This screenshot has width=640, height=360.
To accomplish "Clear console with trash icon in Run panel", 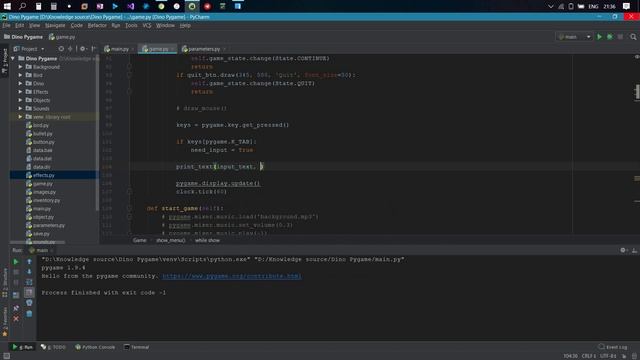I will click(29, 313).
